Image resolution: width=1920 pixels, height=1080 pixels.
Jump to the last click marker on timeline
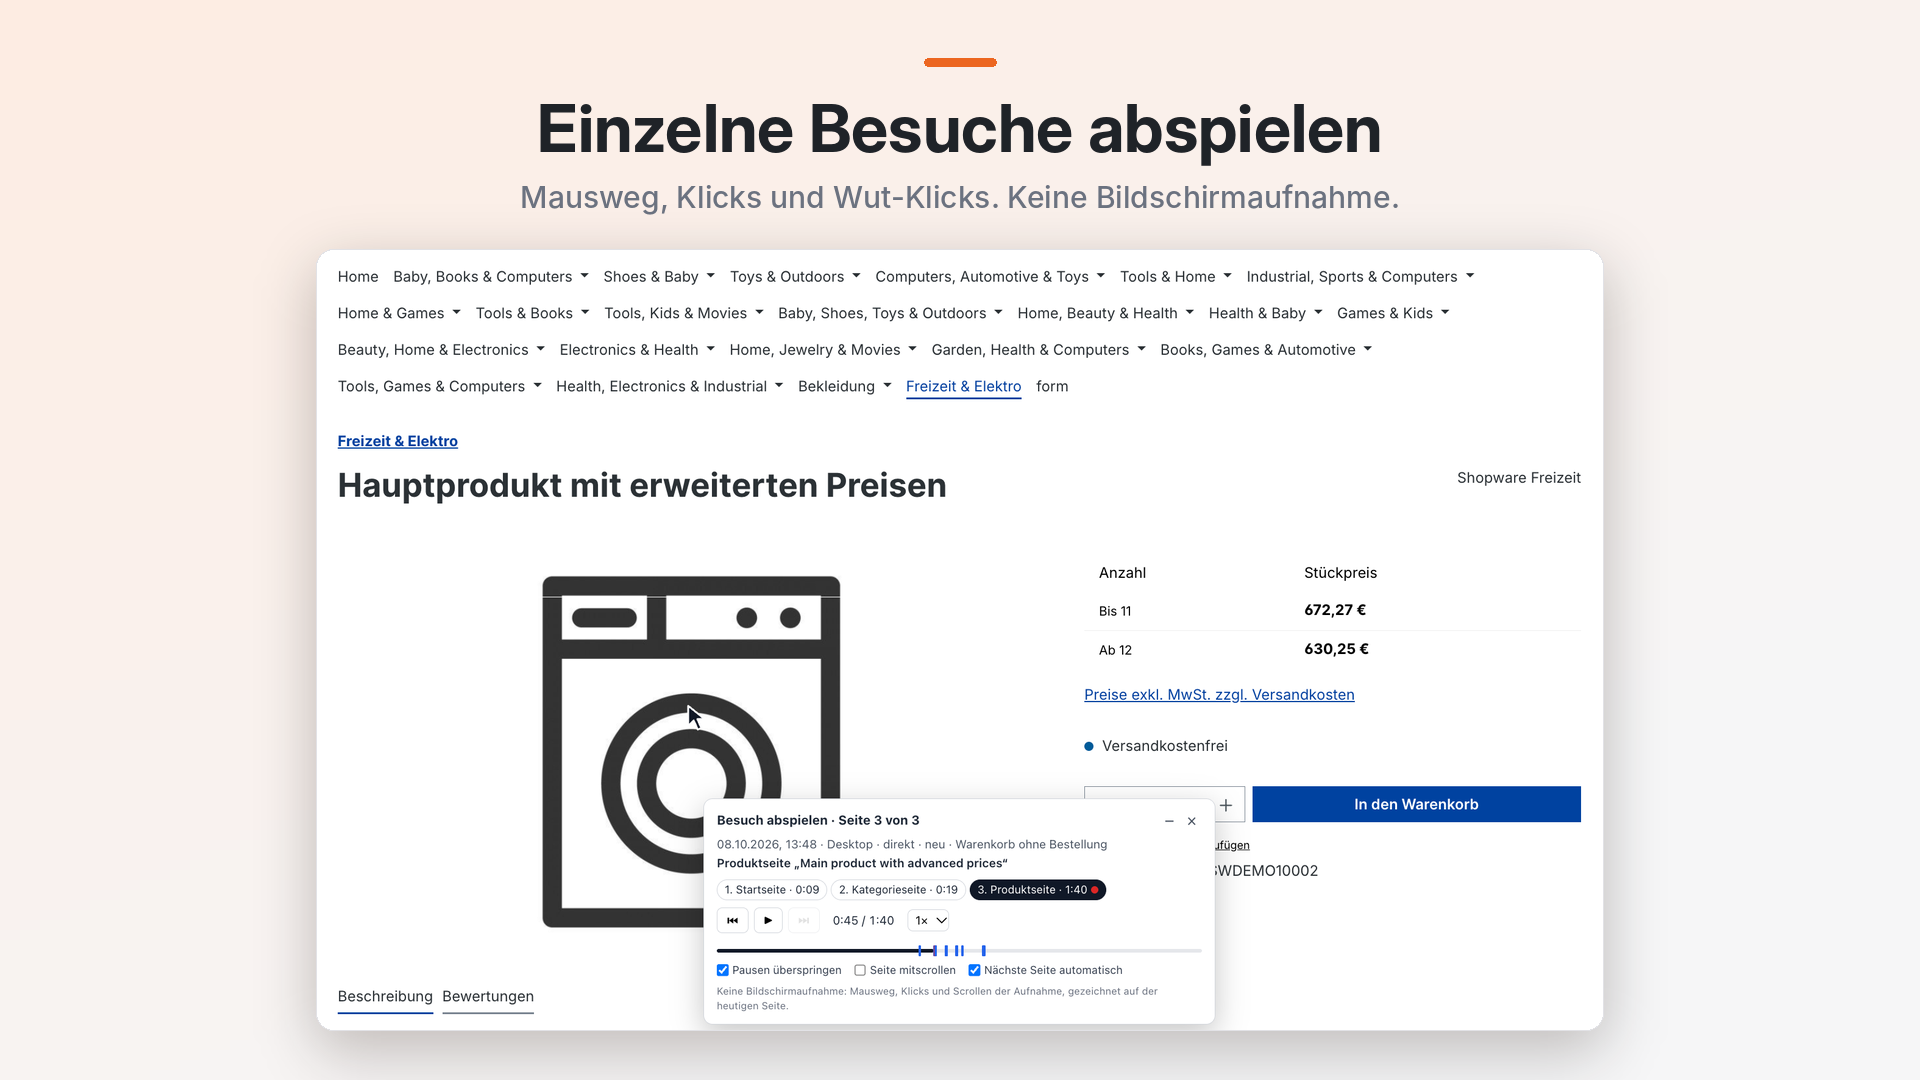[x=983, y=951]
